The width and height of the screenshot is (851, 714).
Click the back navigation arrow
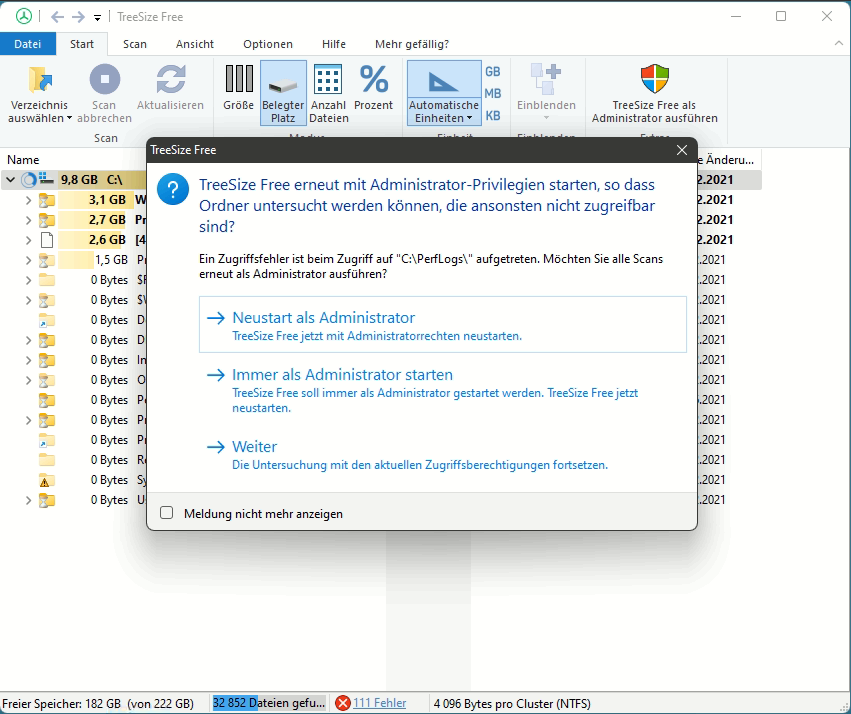pos(58,17)
